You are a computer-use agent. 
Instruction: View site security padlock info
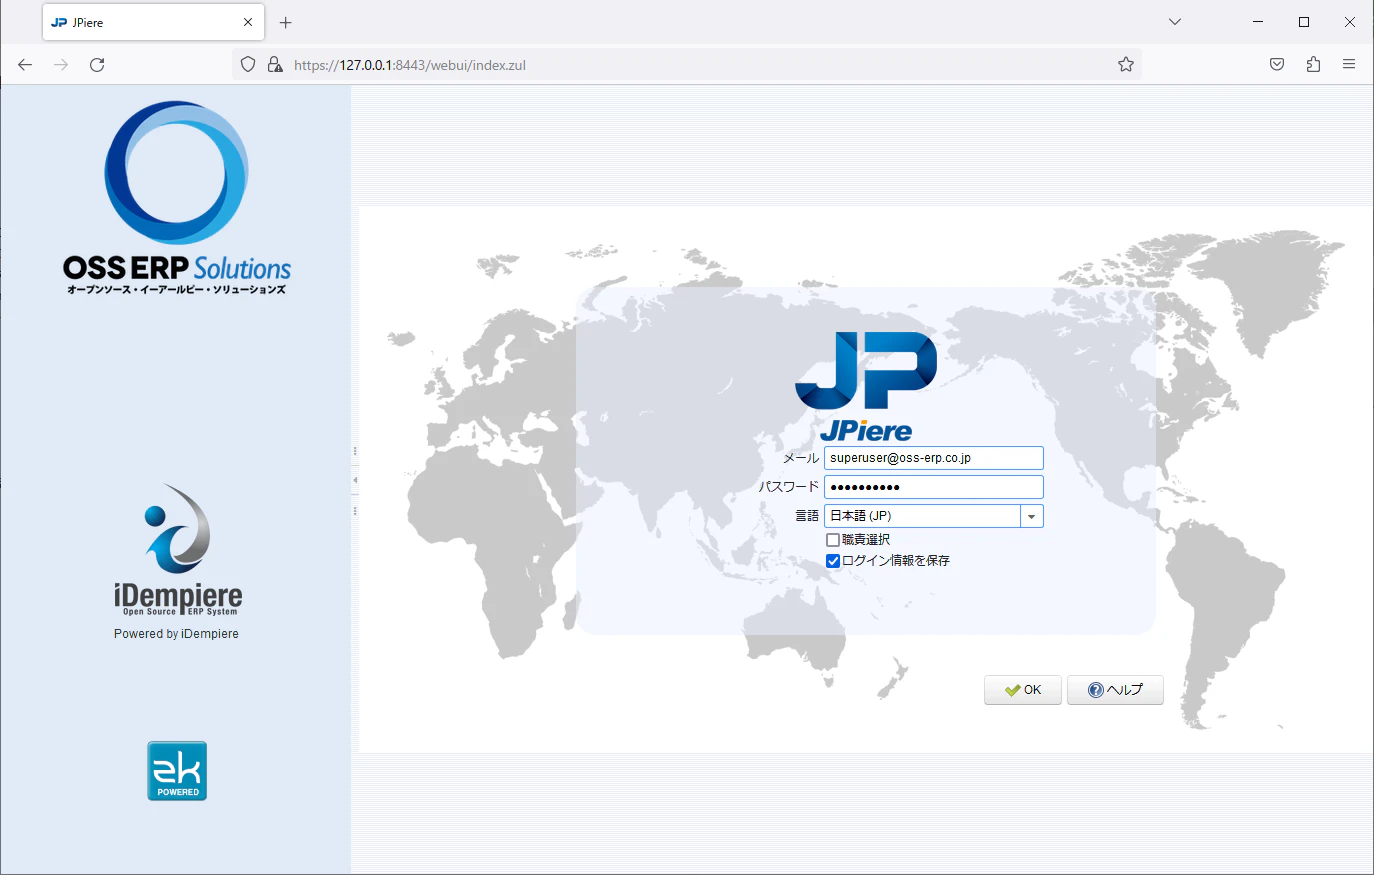(x=275, y=65)
